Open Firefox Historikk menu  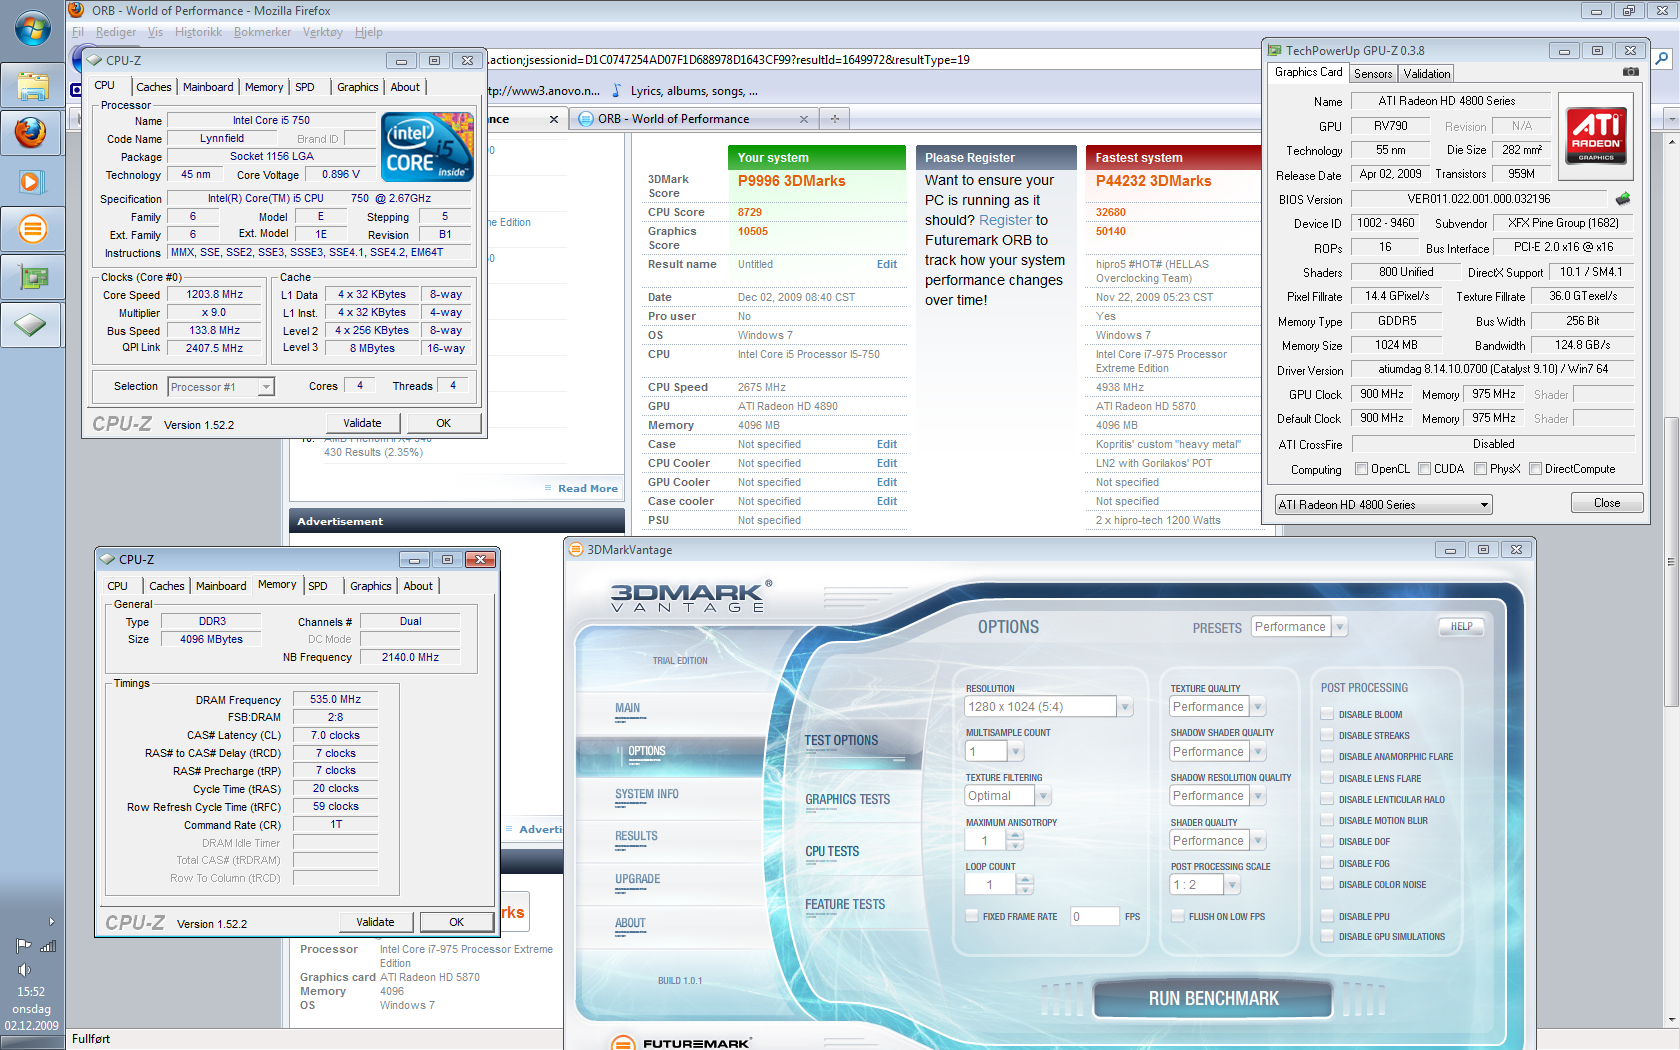point(198,32)
